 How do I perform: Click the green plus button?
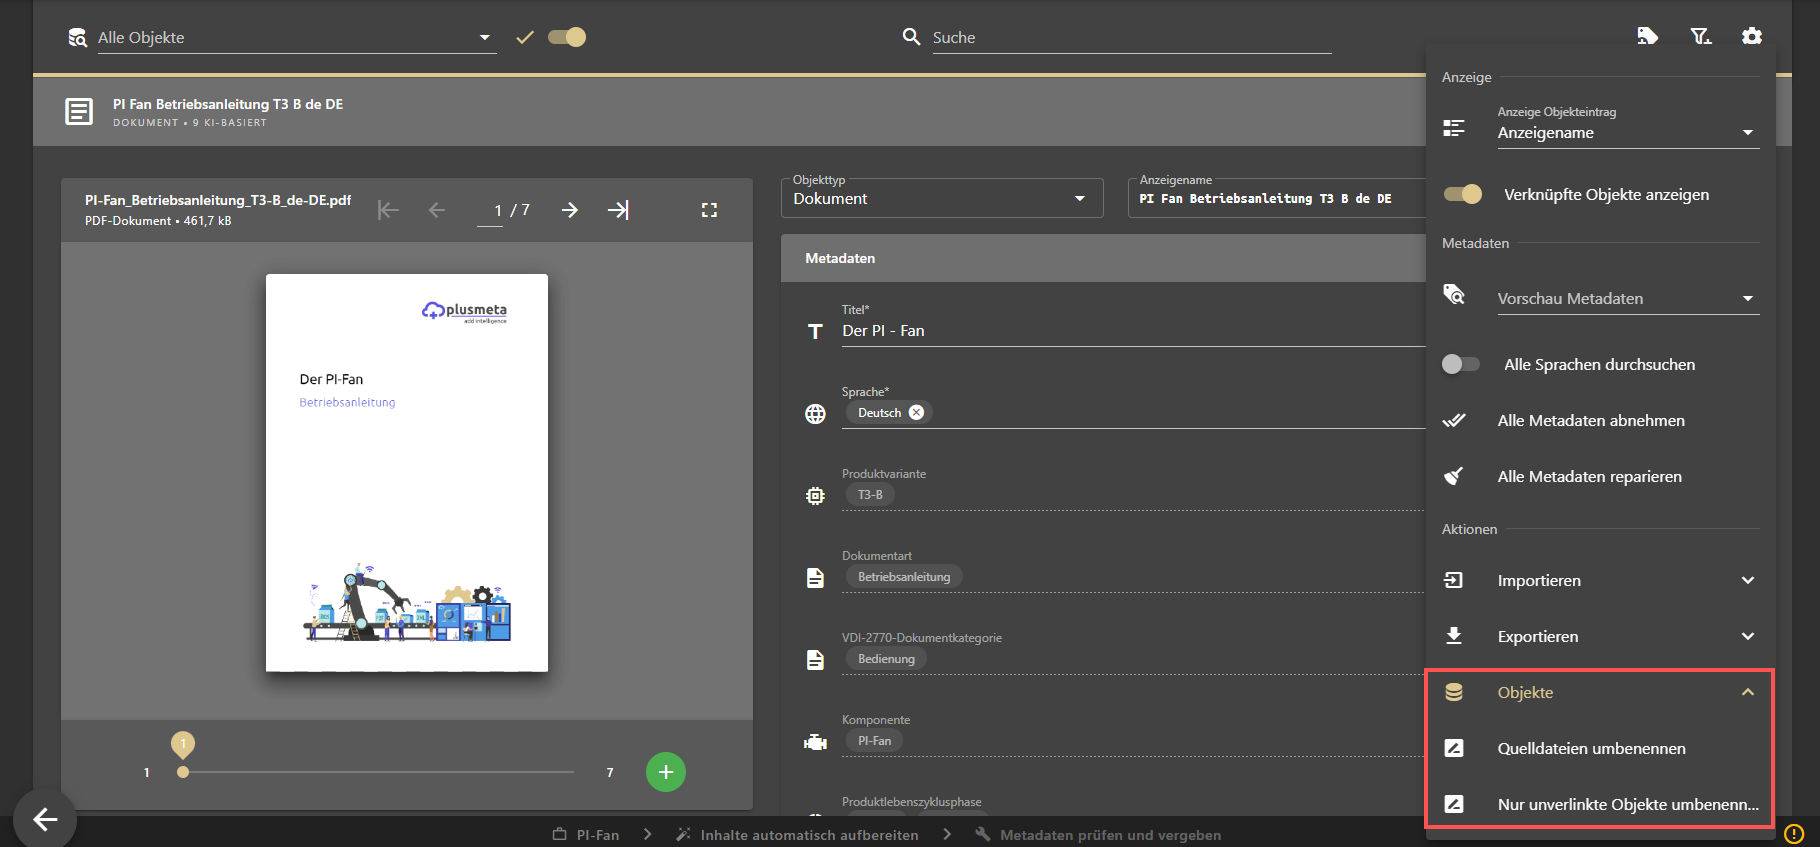(x=666, y=772)
